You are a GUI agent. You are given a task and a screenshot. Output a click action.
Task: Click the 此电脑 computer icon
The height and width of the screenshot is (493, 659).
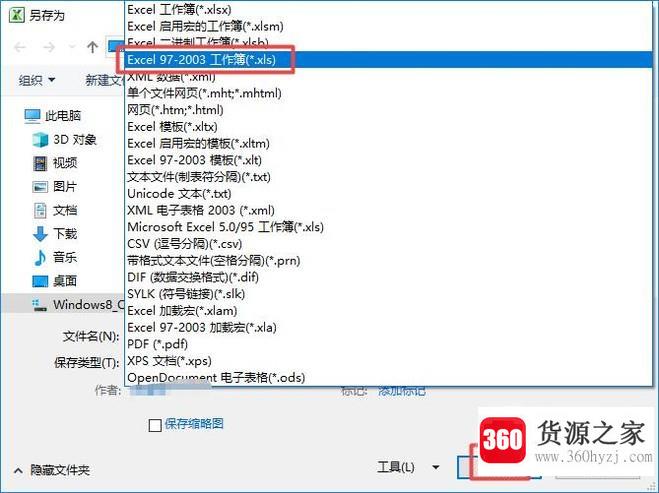pos(32,116)
